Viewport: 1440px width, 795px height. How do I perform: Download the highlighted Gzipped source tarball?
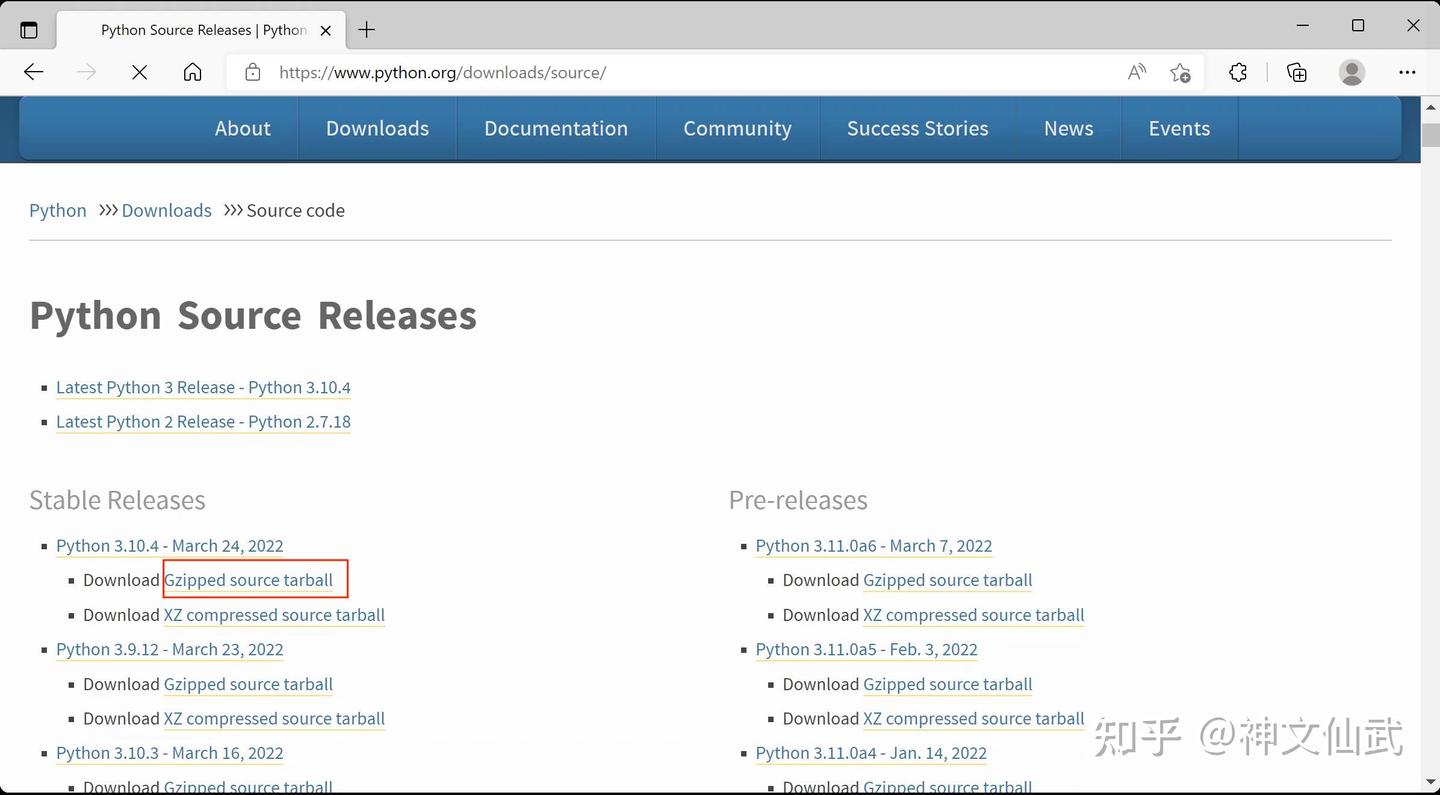(248, 580)
